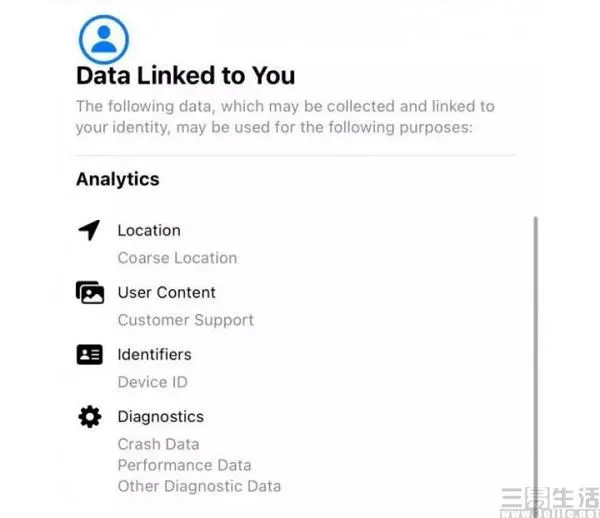Click the Identifiers ID card icon
The image size is (600, 518).
[x=90, y=355]
